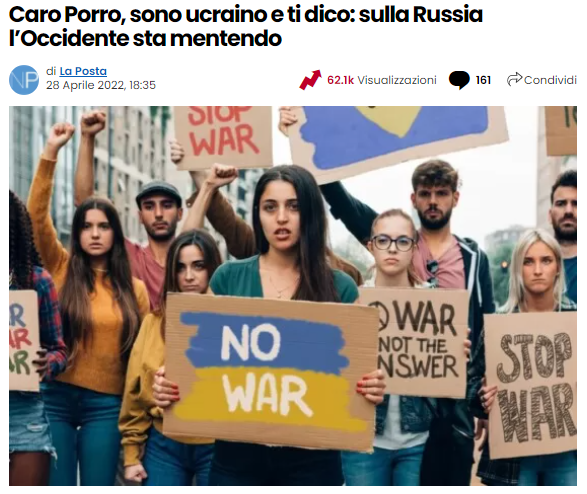Click the 161 comments count
Image resolution: width=587 pixels, height=494 pixels.
[483, 80]
